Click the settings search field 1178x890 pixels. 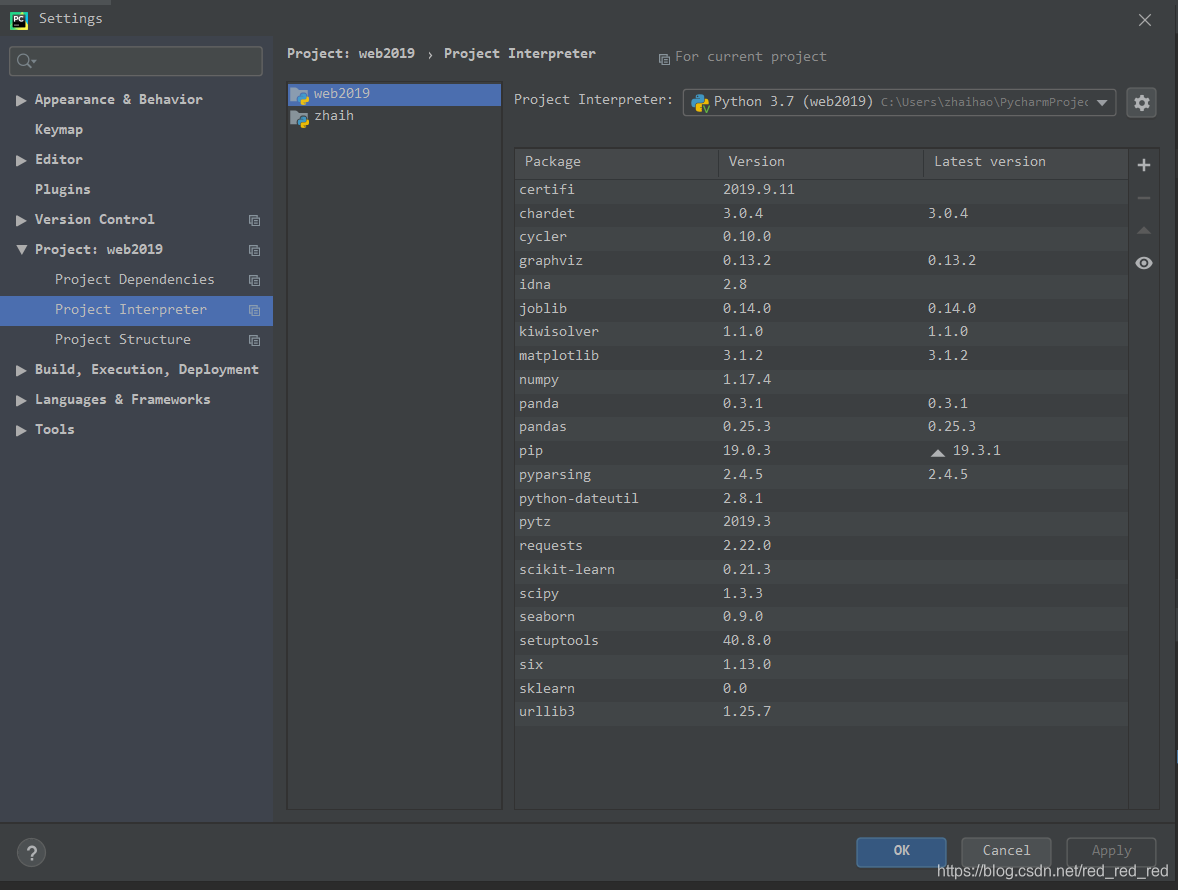point(136,61)
